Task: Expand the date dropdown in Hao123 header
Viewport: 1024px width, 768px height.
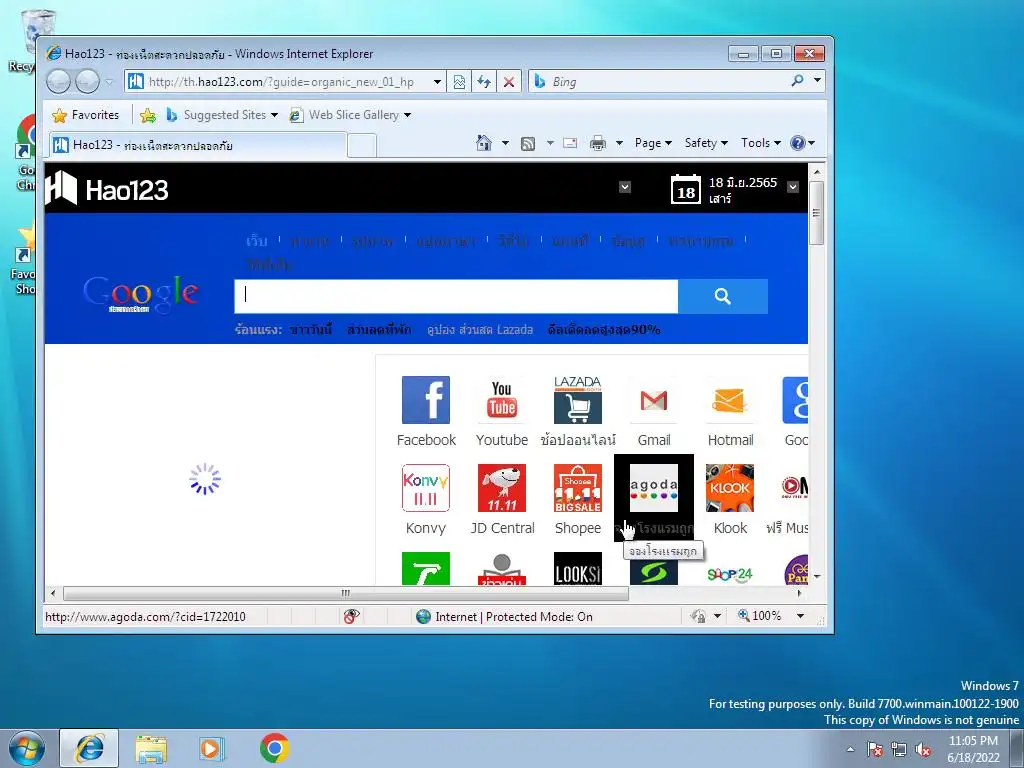Action: tap(793, 187)
